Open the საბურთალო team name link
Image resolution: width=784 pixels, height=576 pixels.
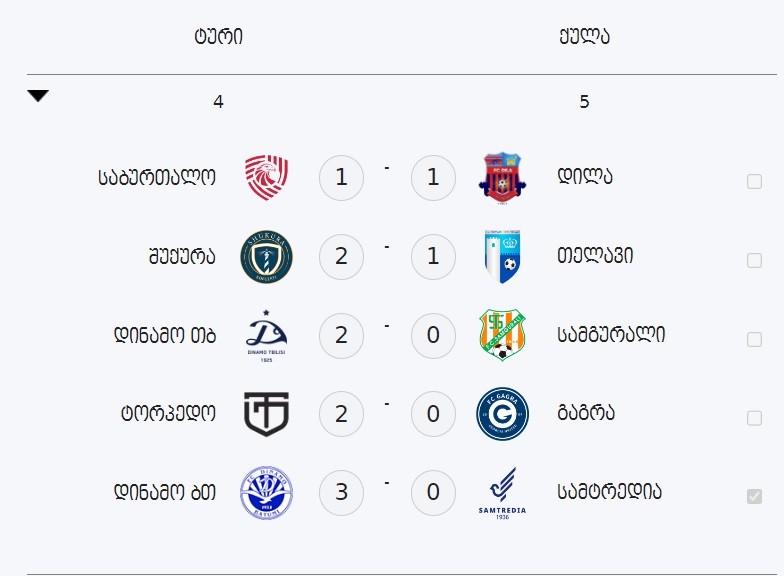[157, 177]
